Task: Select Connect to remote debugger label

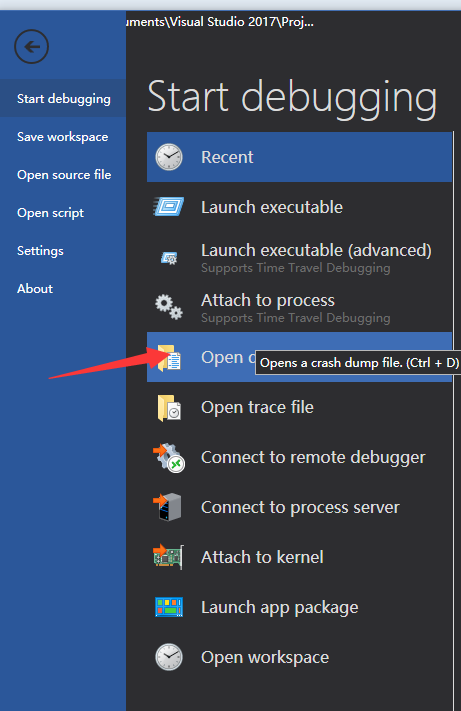Action: pyautogui.click(x=313, y=457)
